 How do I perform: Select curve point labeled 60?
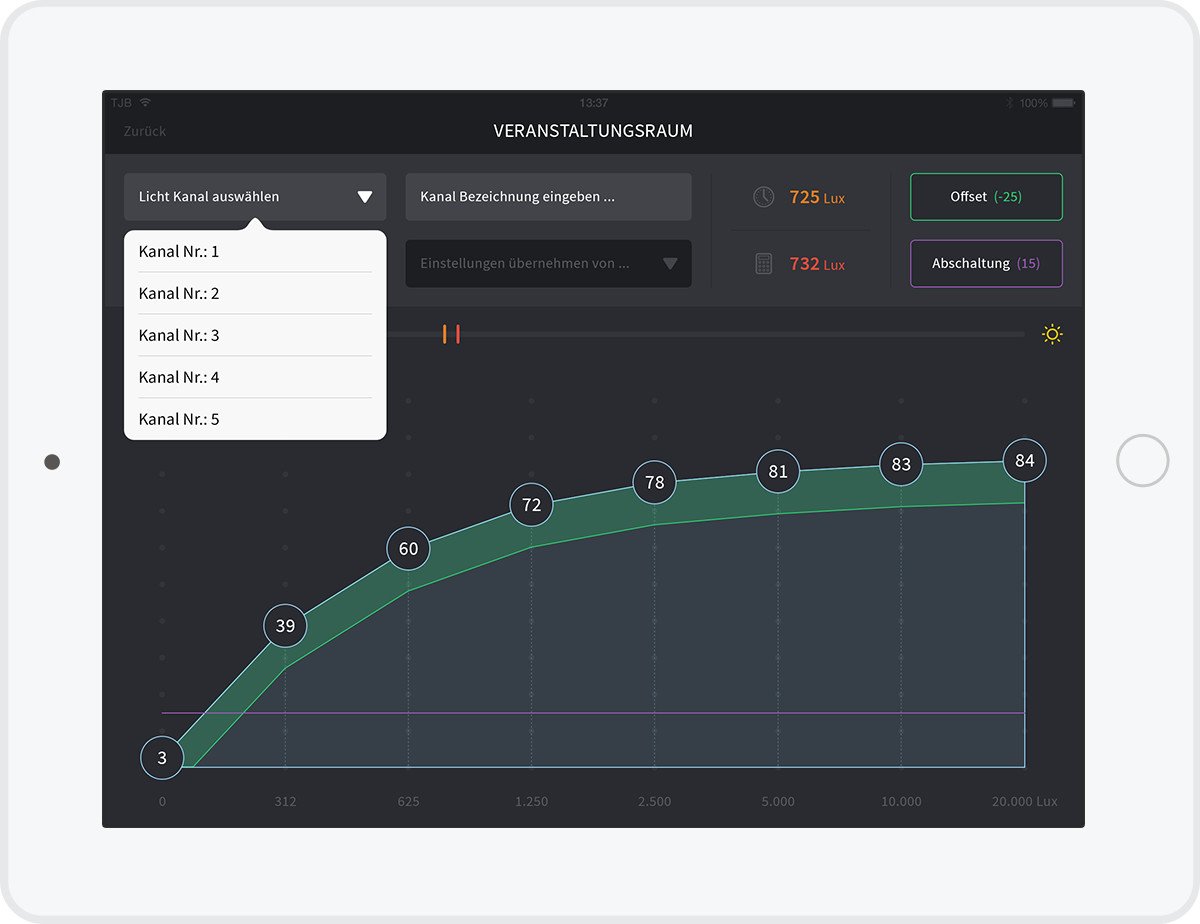(x=408, y=549)
